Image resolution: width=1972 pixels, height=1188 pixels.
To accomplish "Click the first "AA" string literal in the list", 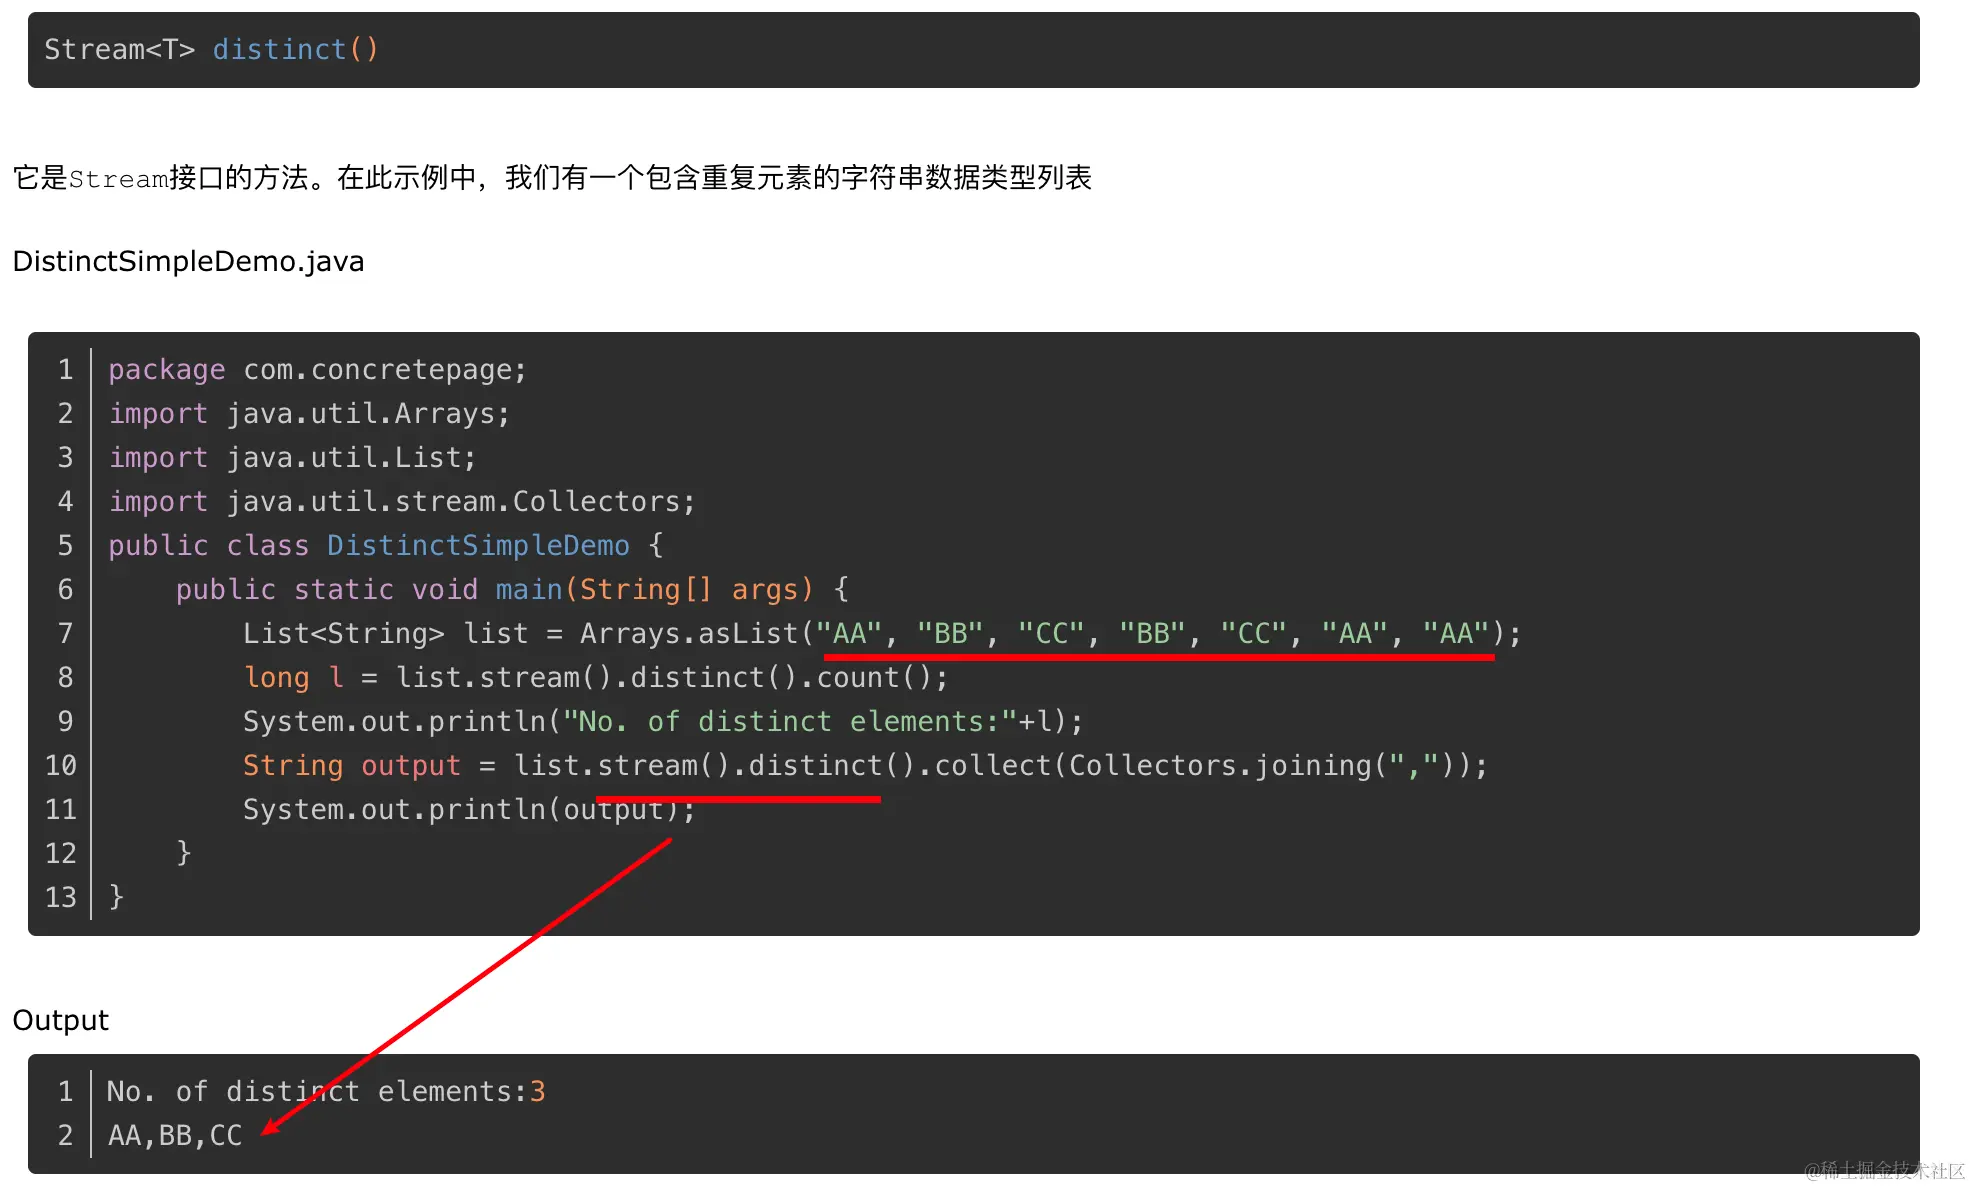I will click(849, 634).
